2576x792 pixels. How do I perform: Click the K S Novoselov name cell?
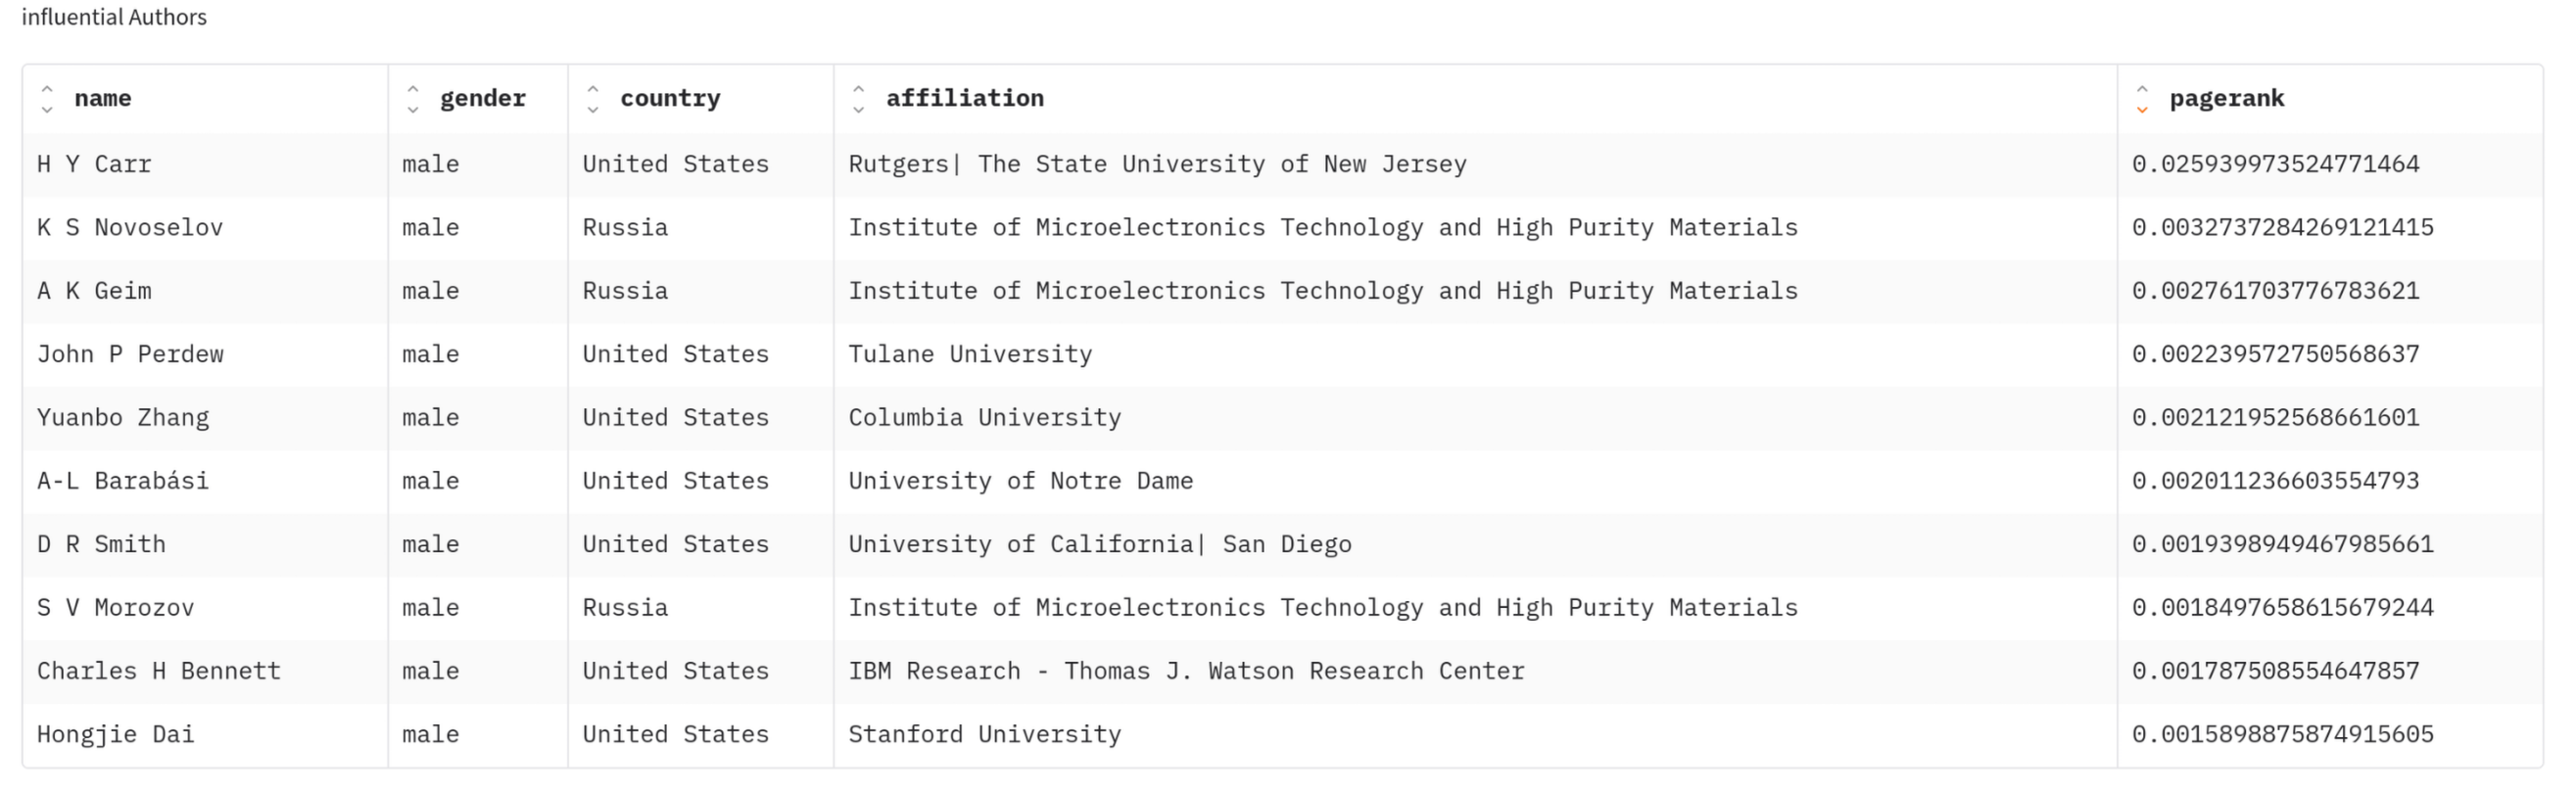pos(130,228)
